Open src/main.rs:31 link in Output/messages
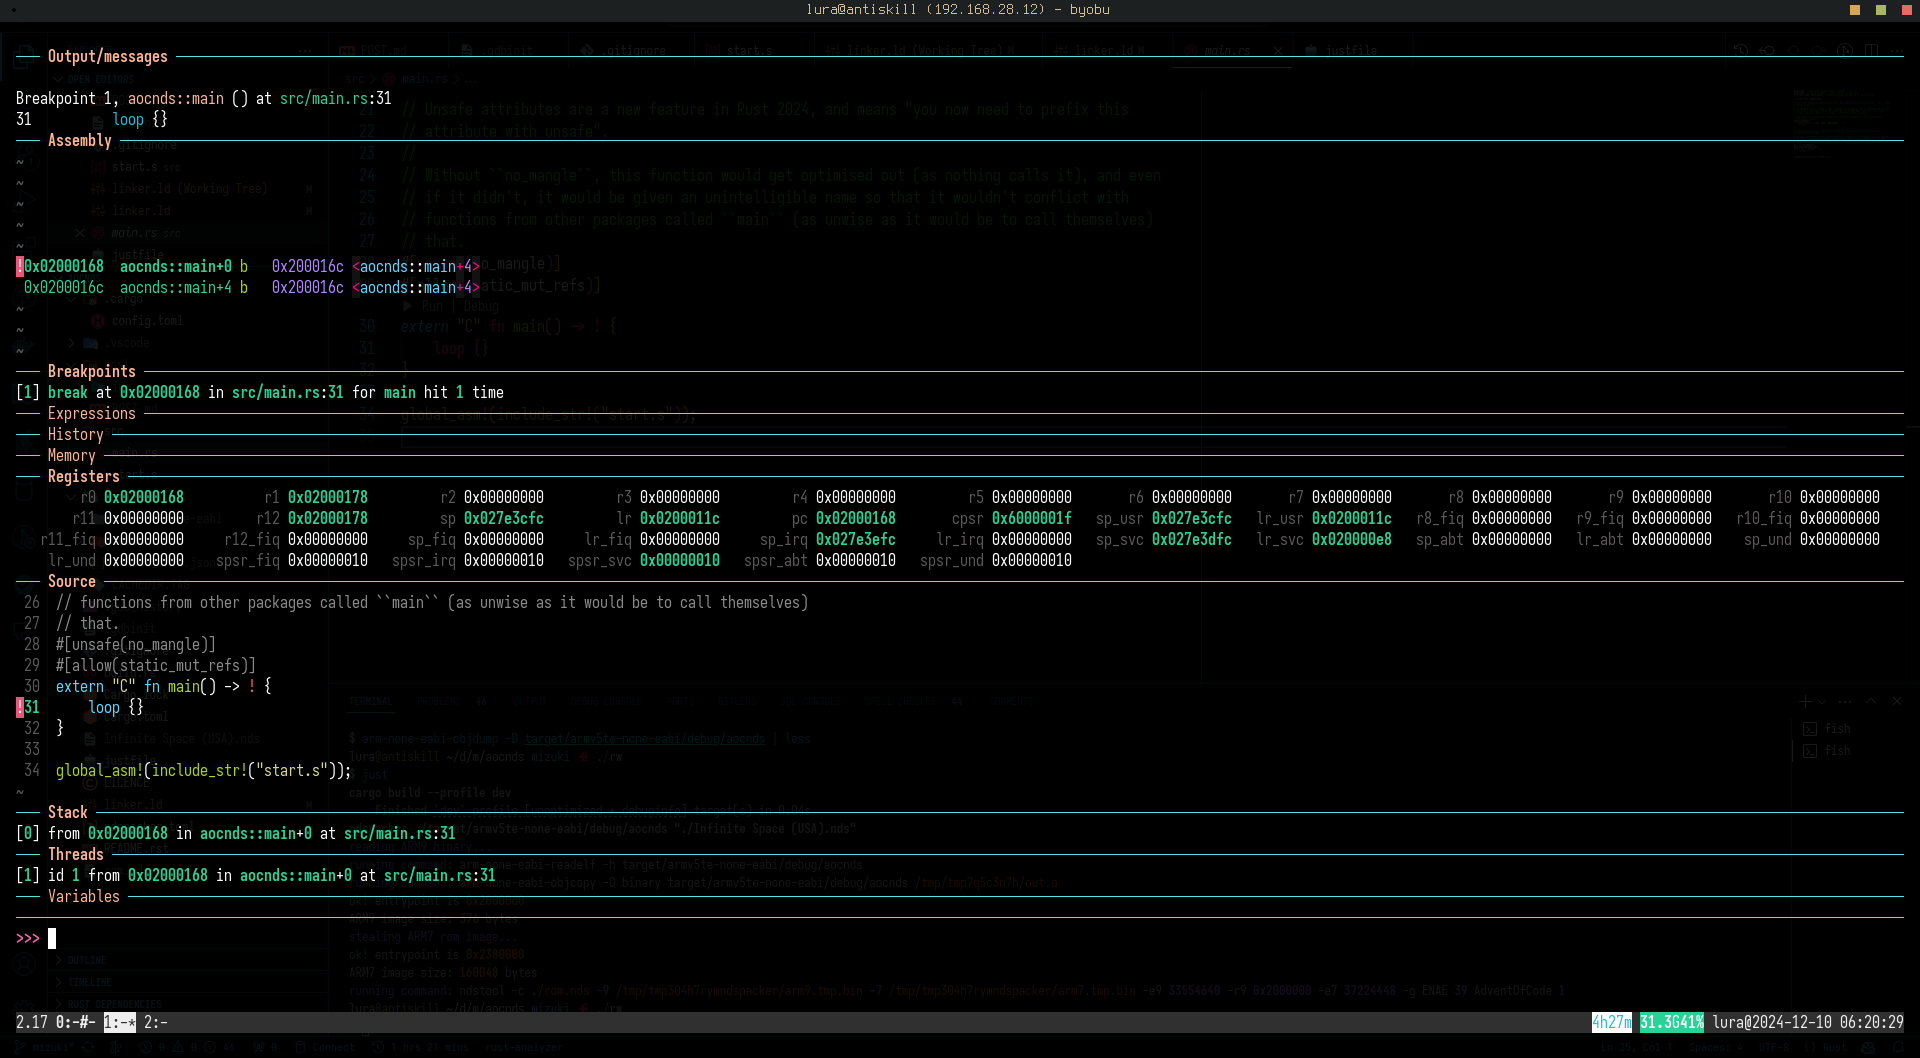This screenshot has width=1920, height=1058. coord(335,98)
